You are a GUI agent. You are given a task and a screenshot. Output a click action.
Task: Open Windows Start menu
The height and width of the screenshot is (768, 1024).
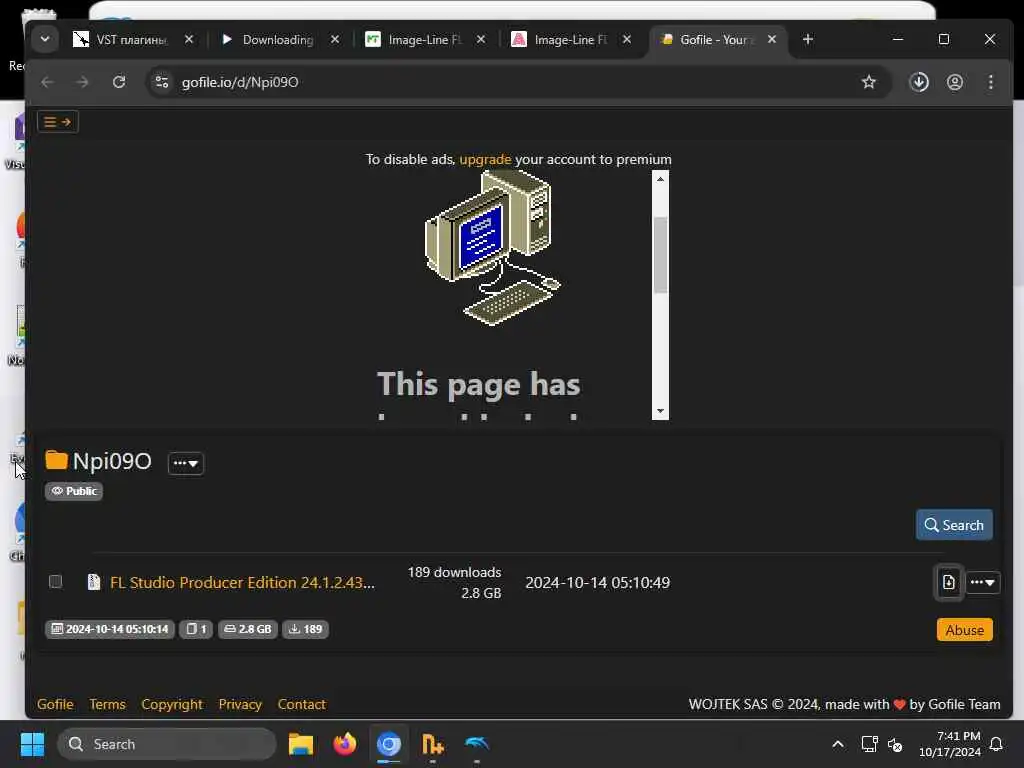click(x=32, y=744)
